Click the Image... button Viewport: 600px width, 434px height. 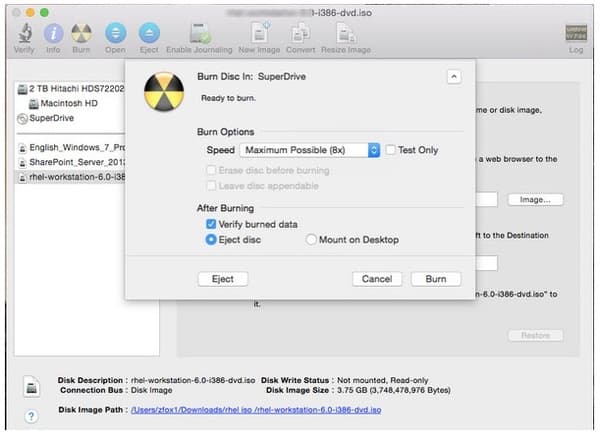[x=535, y=200]
